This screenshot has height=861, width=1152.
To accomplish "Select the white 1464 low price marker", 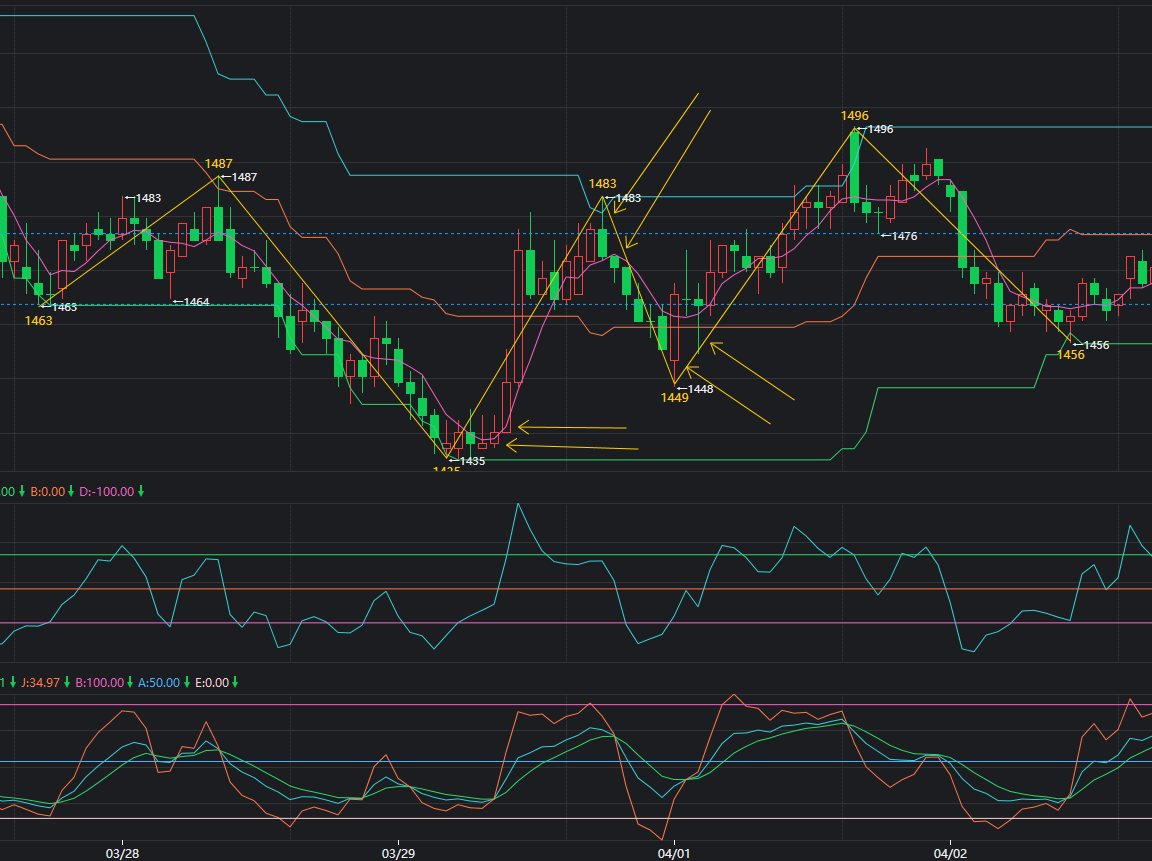I will click(x=195, y=301).
